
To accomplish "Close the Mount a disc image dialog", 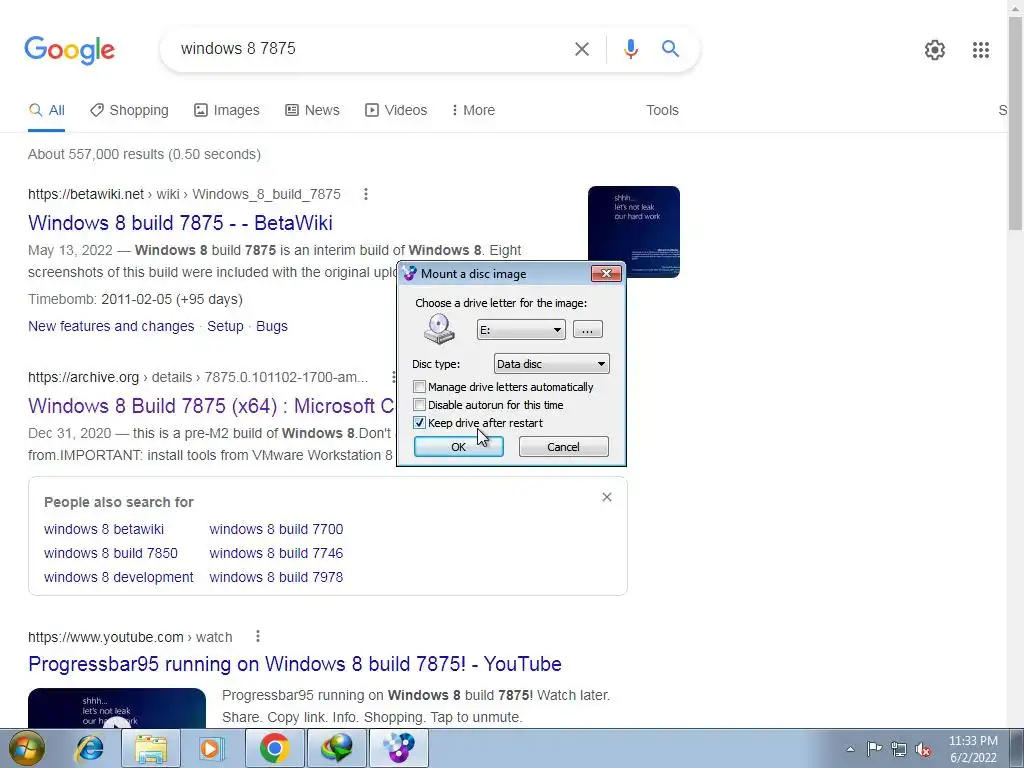I will (606, 273).
